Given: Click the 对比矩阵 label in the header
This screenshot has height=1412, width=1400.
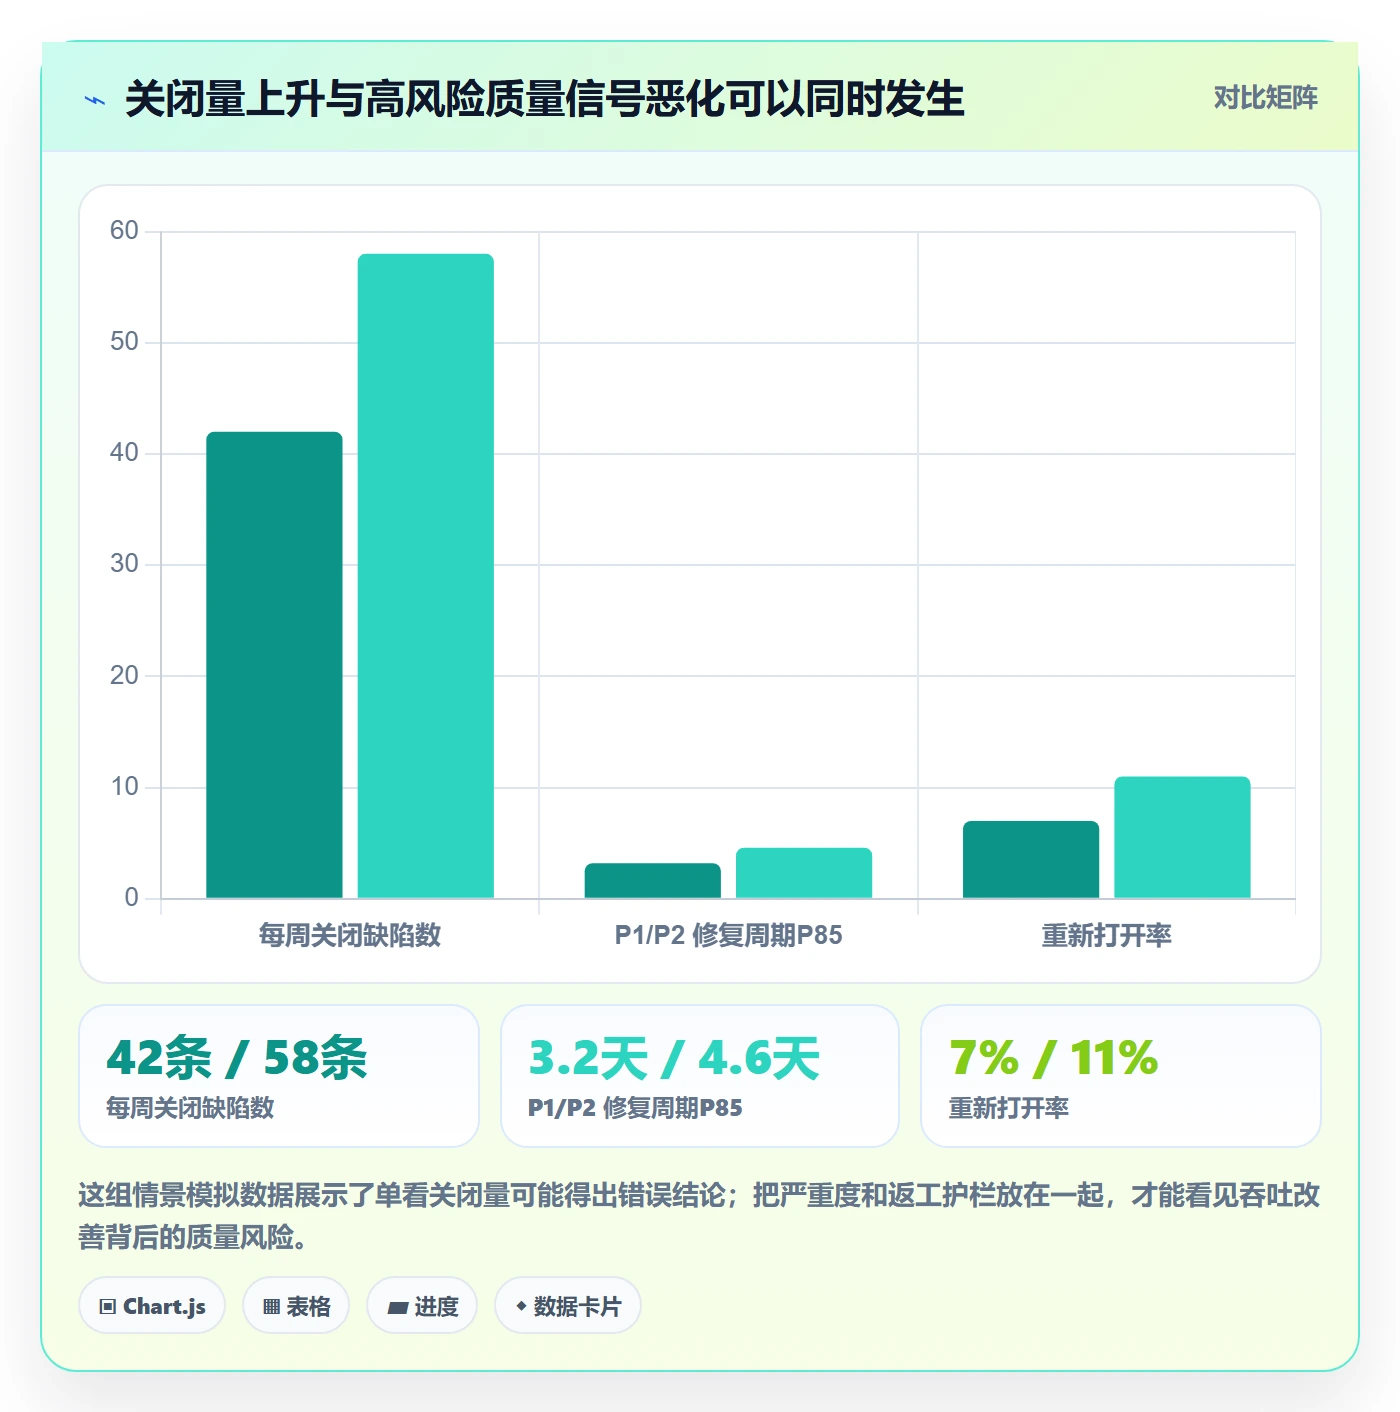Looking at the screenshot, I should click(x=1265, y=97).
